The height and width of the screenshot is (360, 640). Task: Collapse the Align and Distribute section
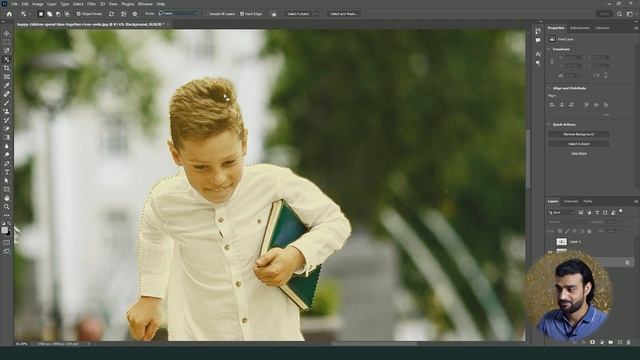(549, 88)
